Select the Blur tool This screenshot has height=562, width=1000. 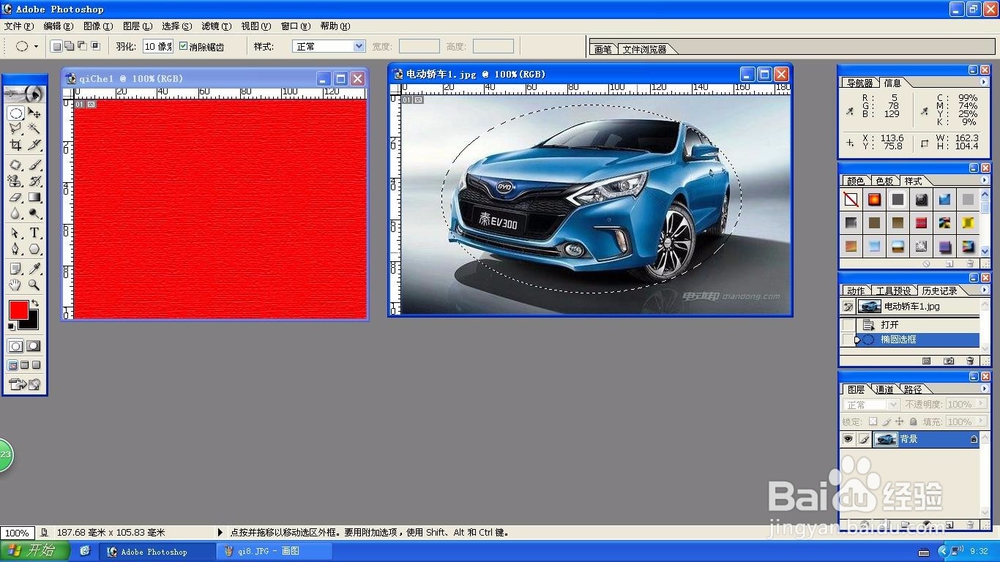click(16, 213)
